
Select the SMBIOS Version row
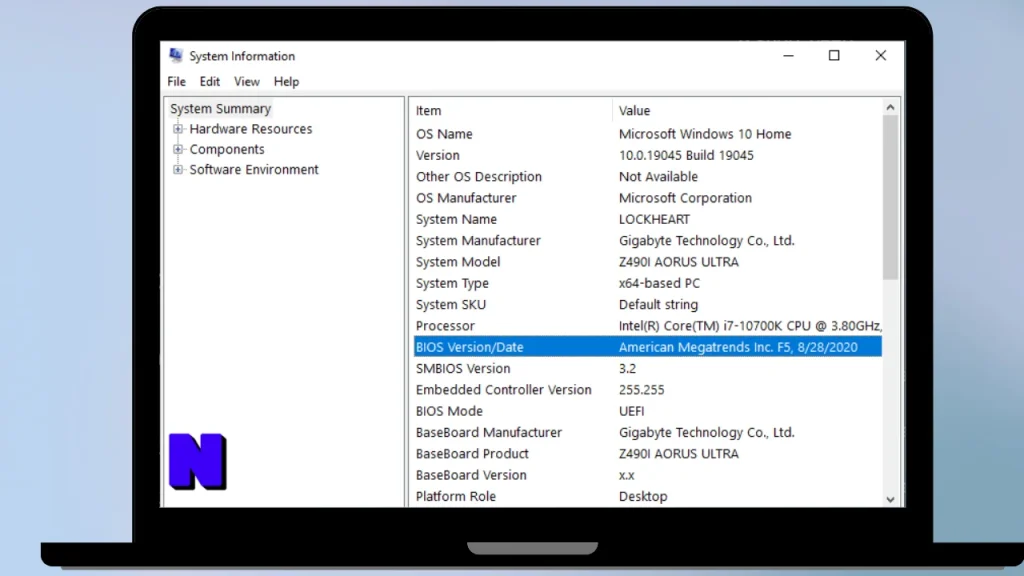[647, 368]
